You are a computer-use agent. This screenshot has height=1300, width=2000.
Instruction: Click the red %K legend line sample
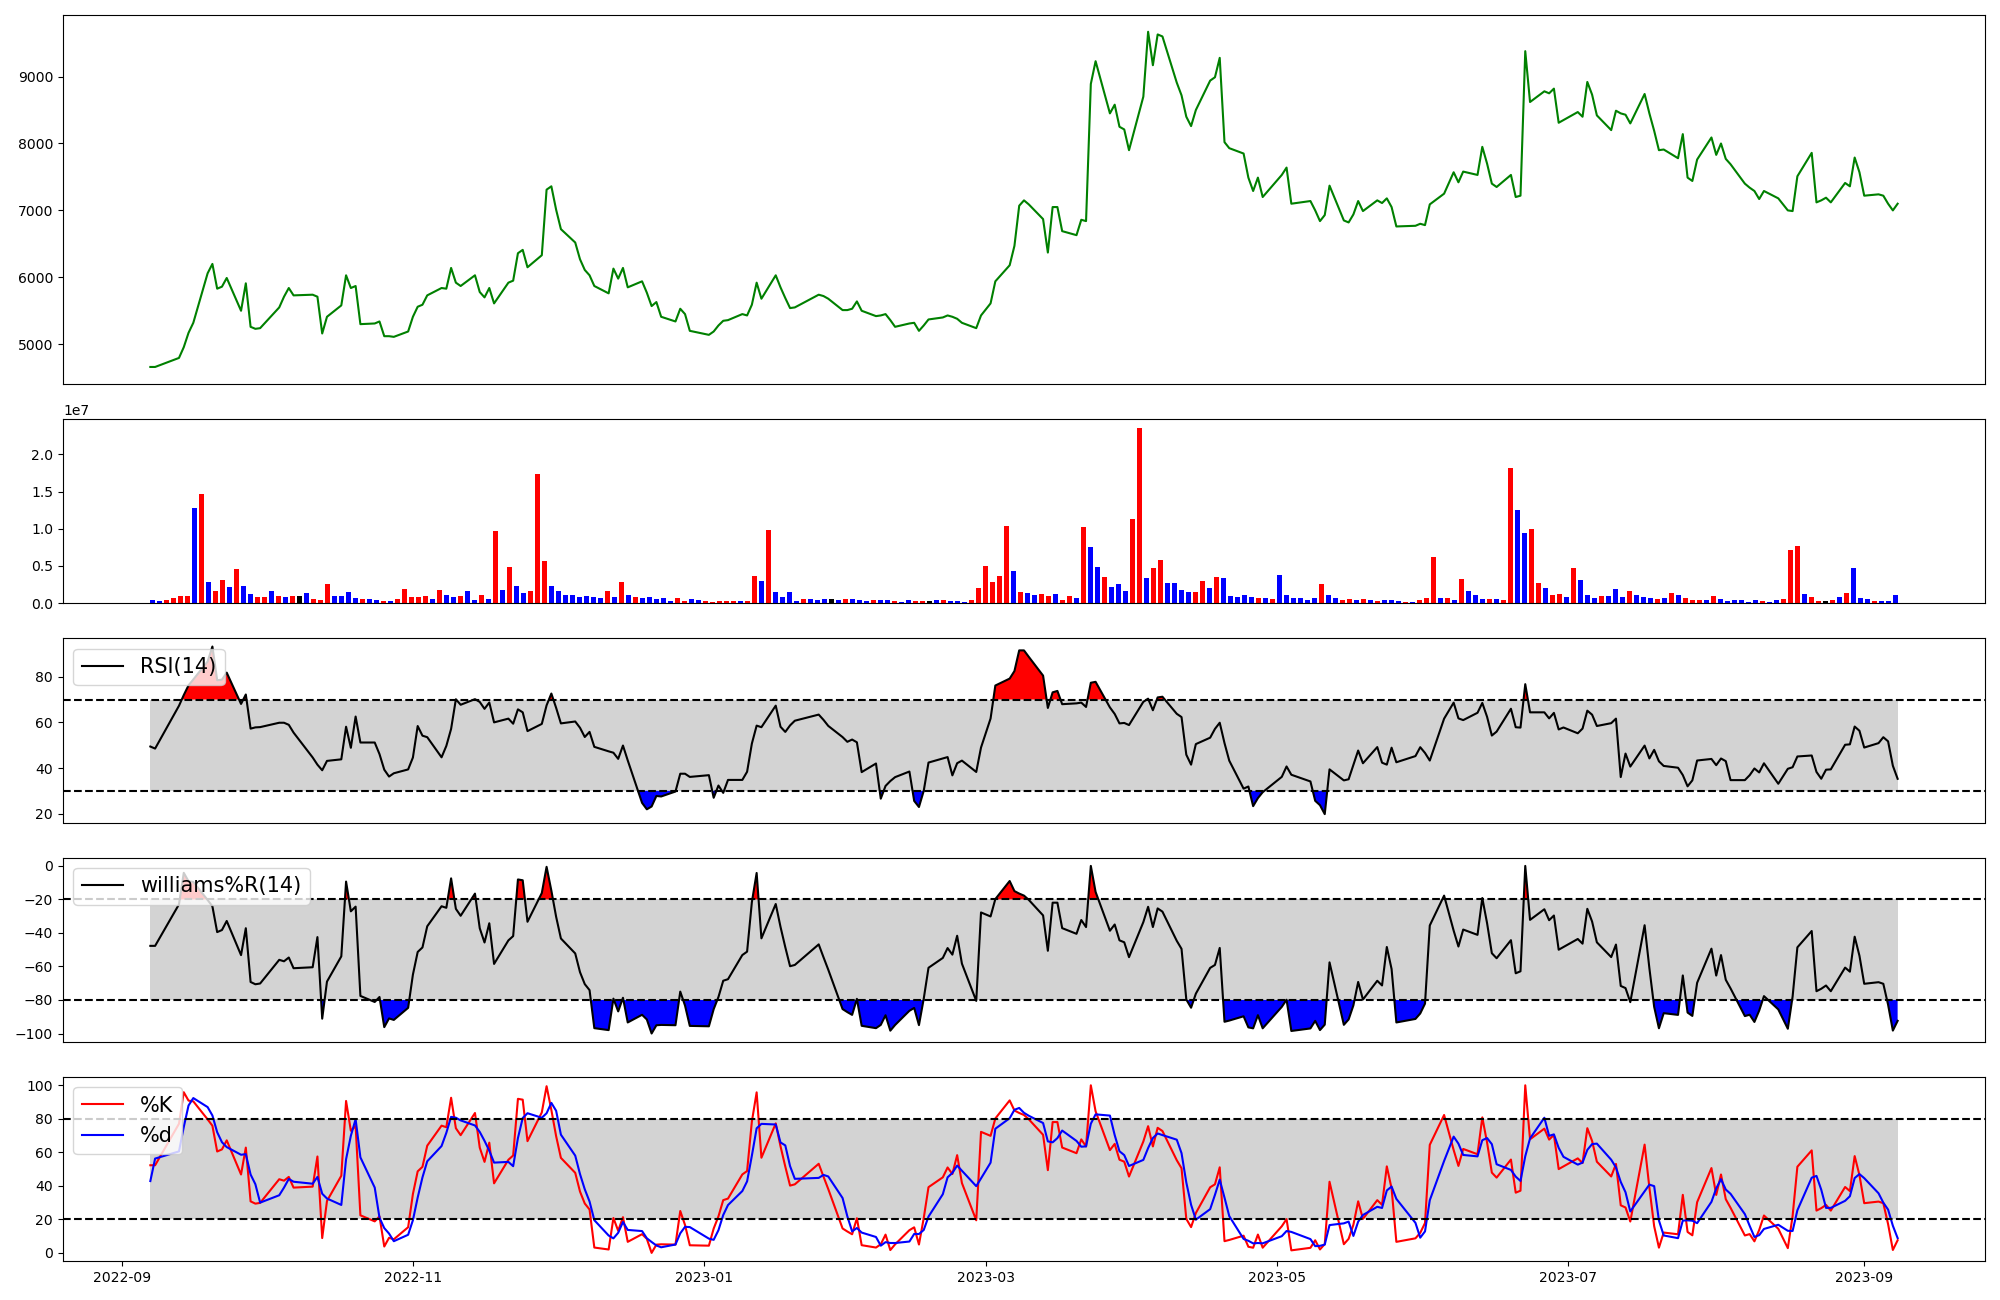tap(103, 1105)
